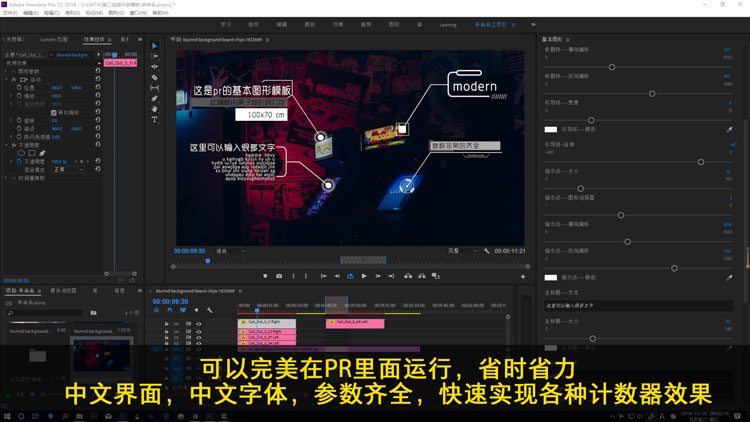Select the Track Select Forward tool
This screenshot has height=422, width=750.
154,56
